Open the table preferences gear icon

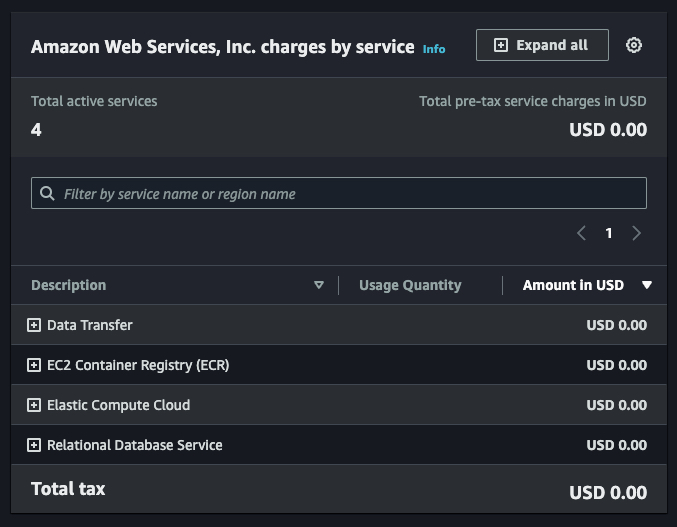tap(633, 45)
